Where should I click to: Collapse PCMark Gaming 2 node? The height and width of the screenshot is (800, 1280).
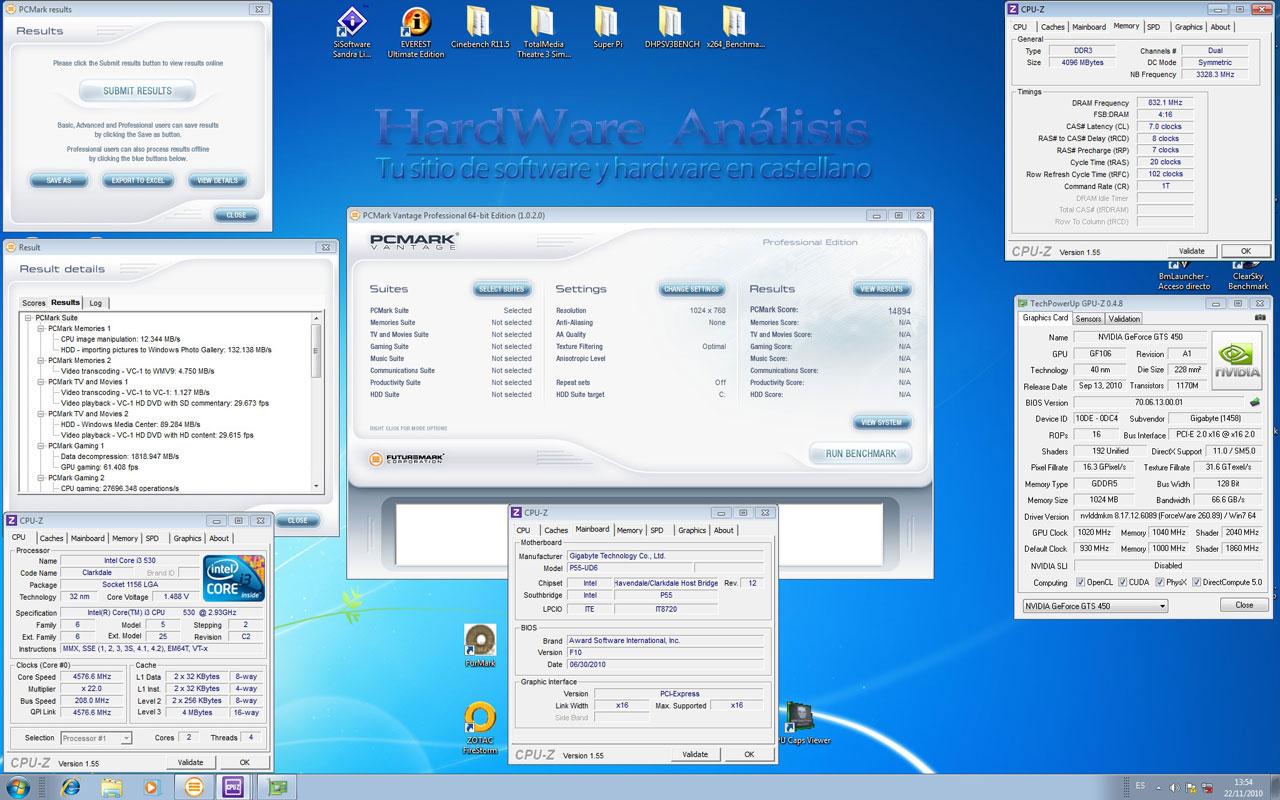click(41, 478)
